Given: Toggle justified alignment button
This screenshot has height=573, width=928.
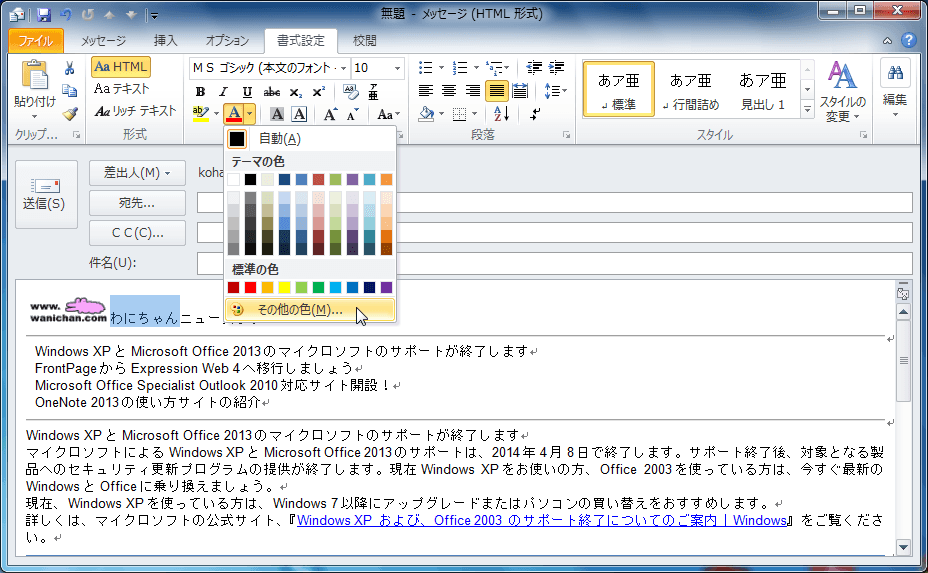Looking at the screenshot, I should coord(496,91).
